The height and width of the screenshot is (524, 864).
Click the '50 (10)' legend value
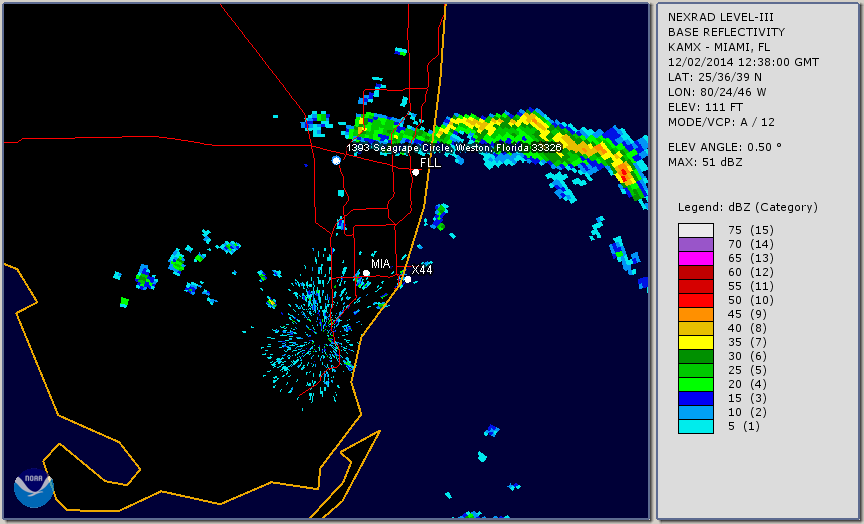coord(750,300)
